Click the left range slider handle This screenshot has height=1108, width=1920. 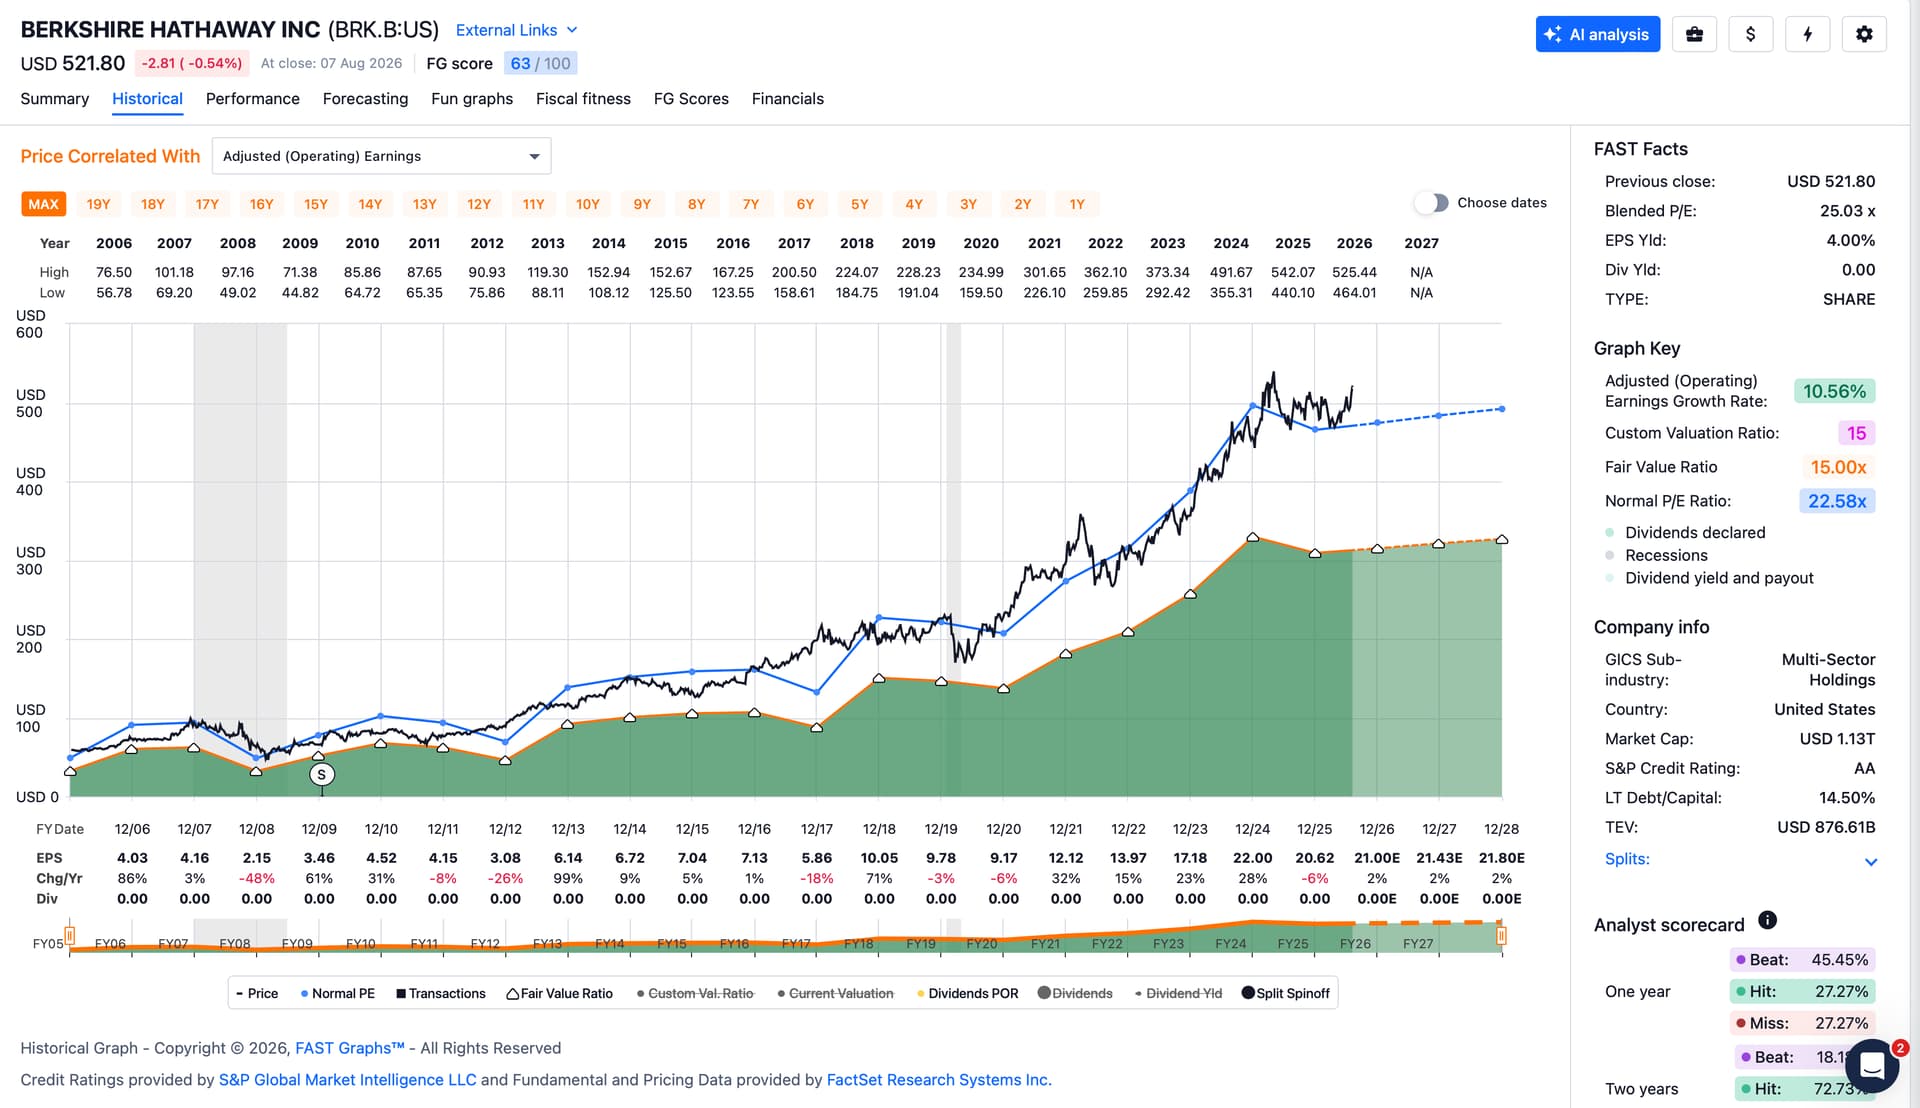point(69,936)
